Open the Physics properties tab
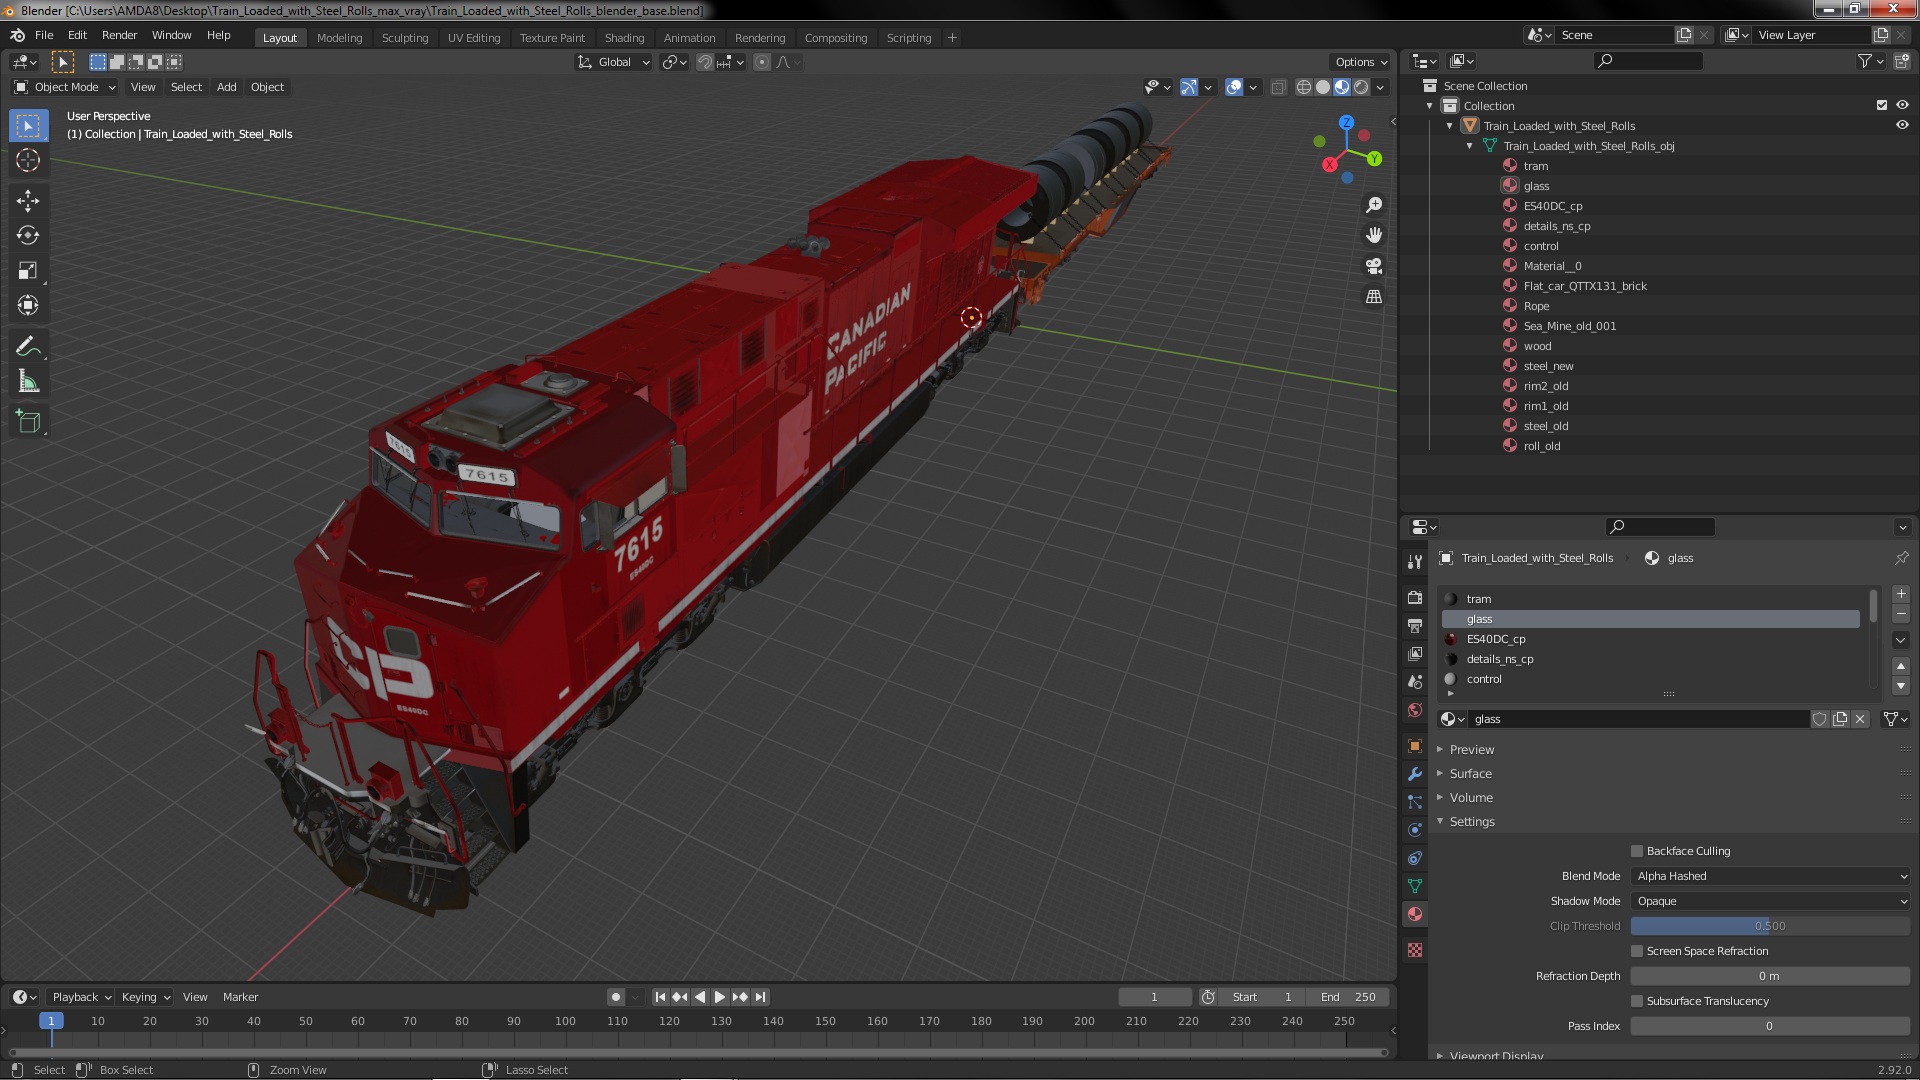Viewport: 1920px width, 1080px height. [1415, 830]
